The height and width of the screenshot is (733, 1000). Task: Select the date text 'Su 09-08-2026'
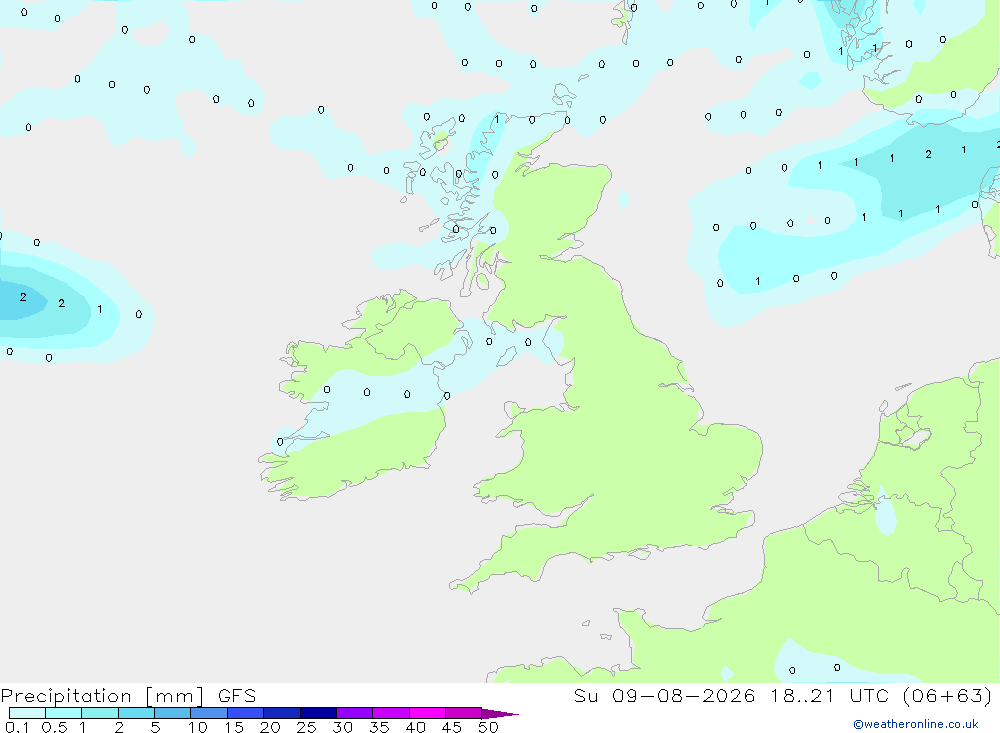click(x=664, y=695)
